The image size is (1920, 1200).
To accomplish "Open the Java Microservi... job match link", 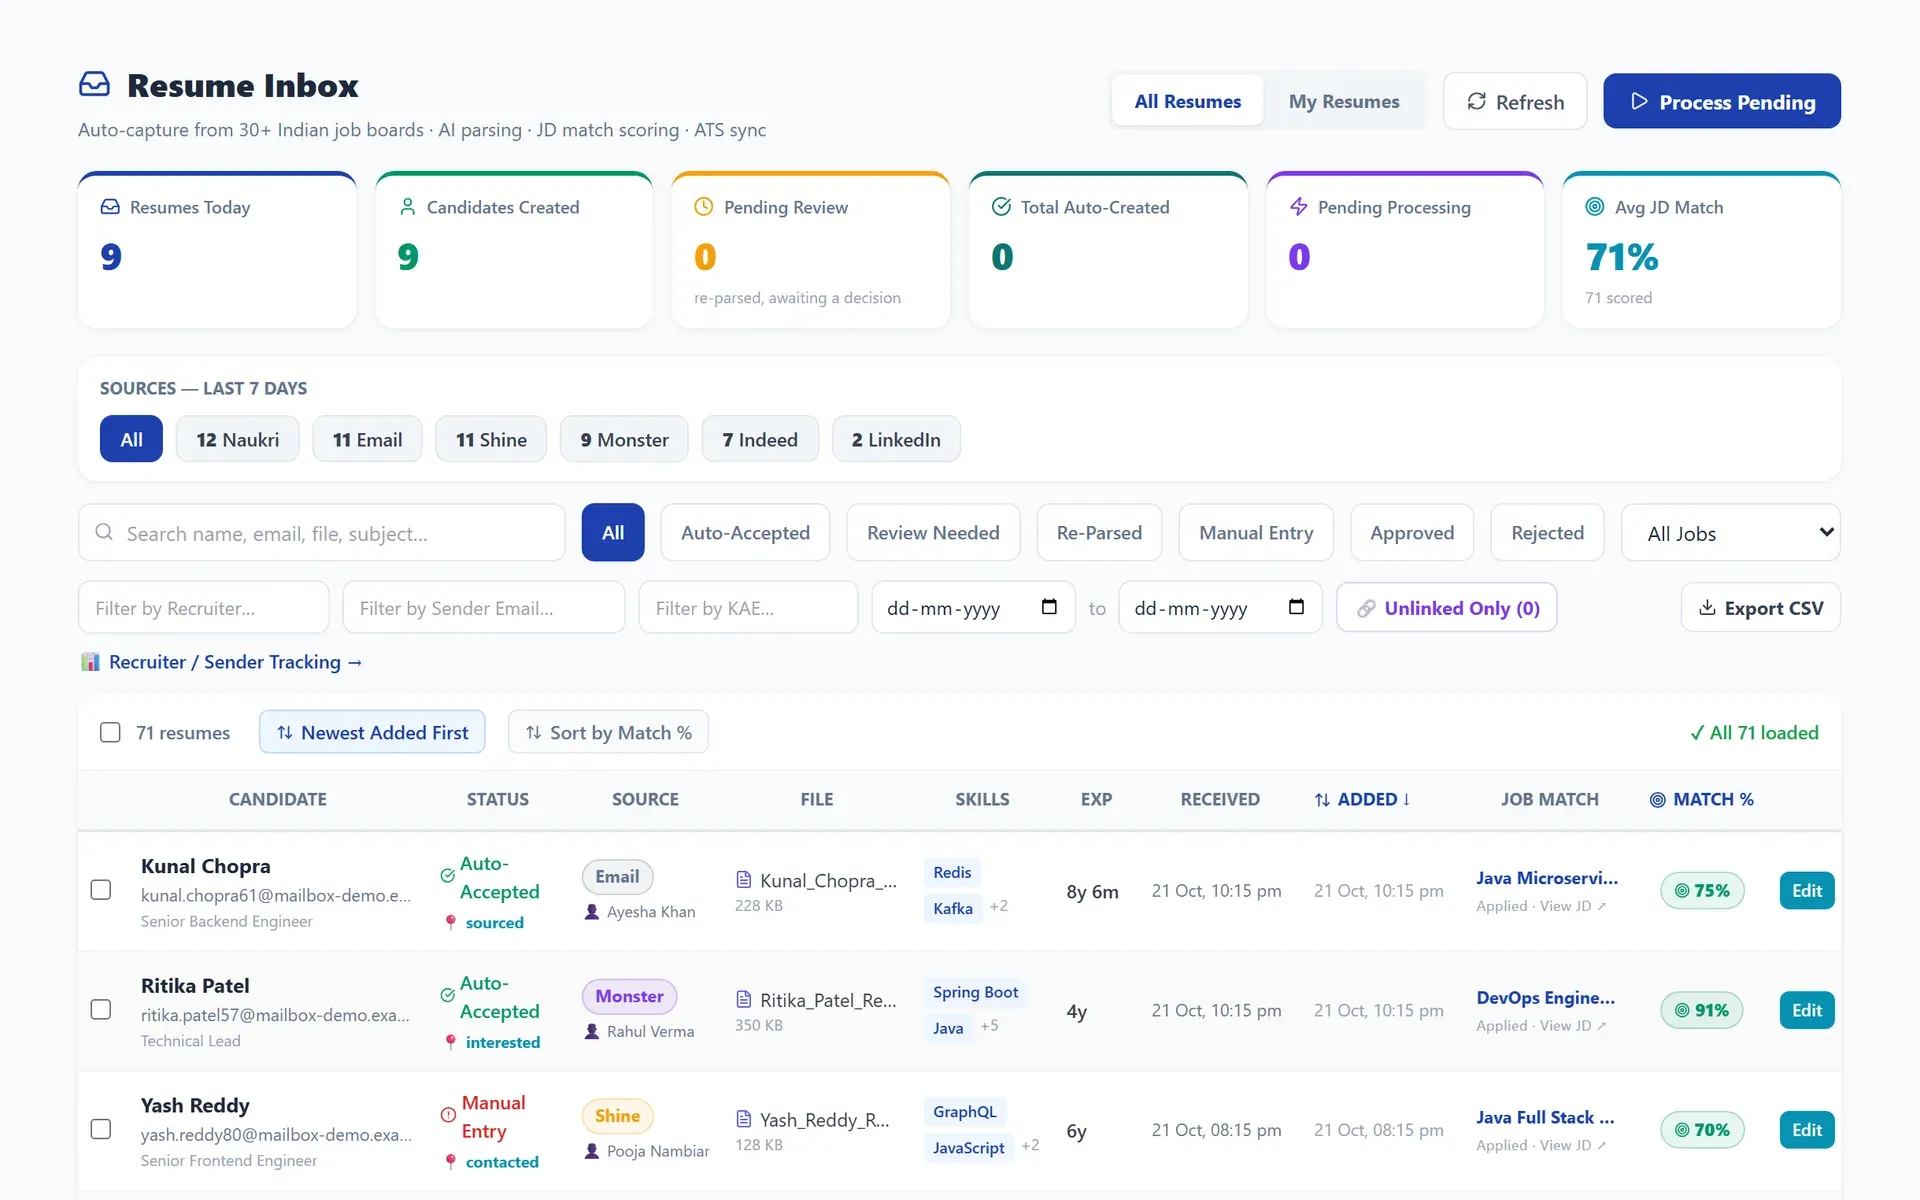I will [1547, 878].
